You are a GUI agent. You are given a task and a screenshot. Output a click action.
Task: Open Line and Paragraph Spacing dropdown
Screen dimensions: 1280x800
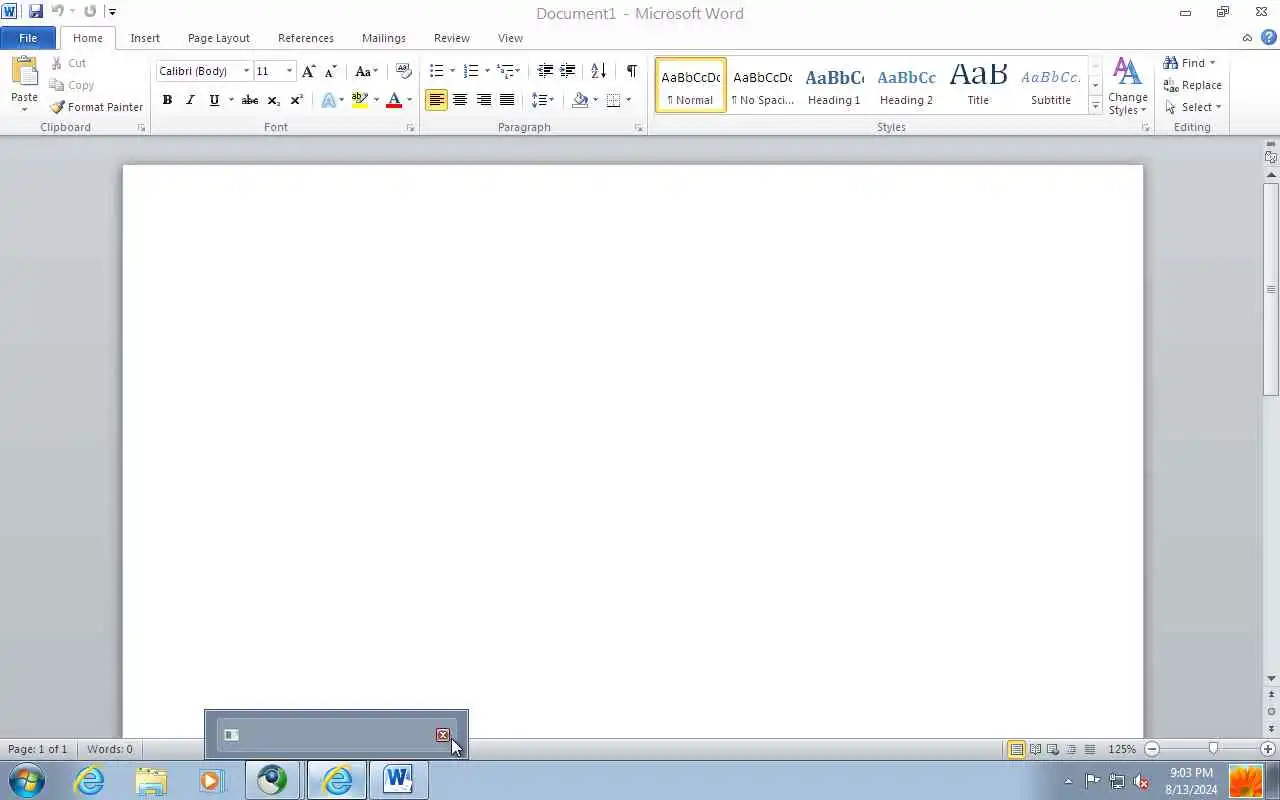pos(542,100)
